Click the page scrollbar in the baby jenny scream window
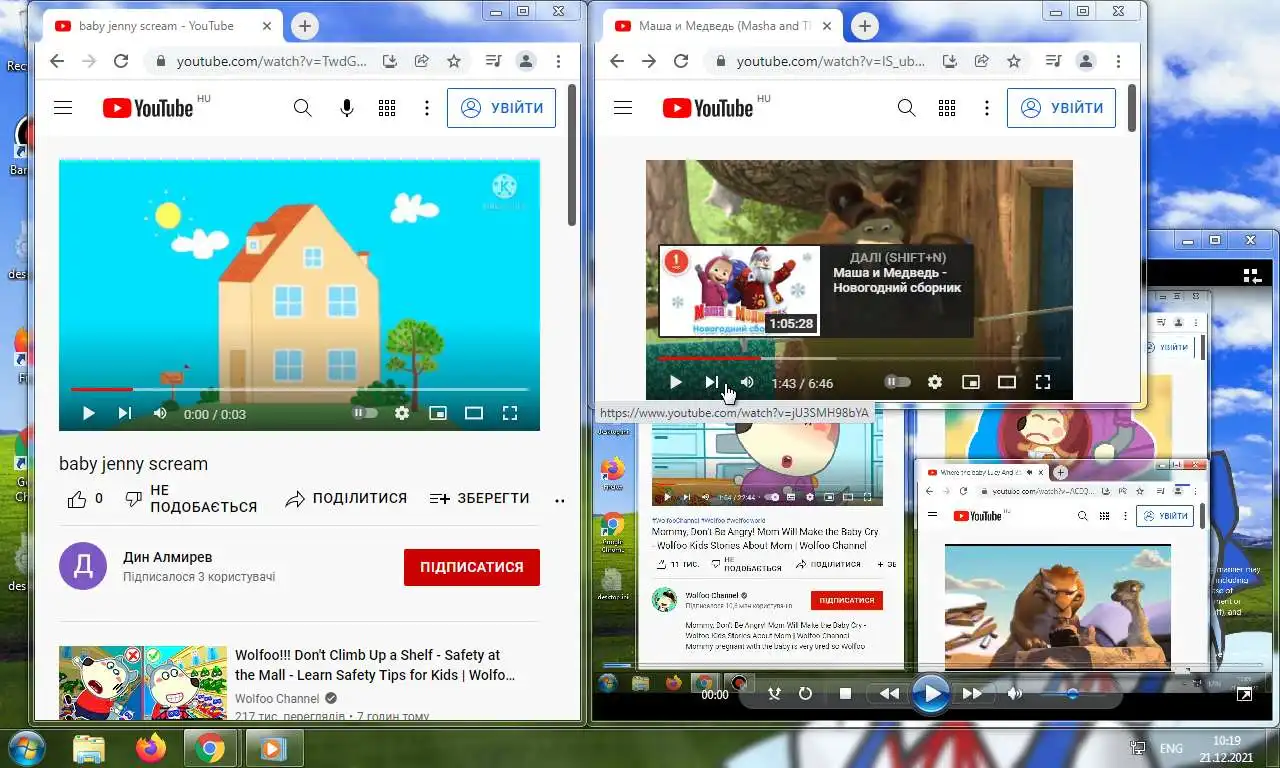Viewport: 1280px width, 768px height. pyautogui.click(x=572, y=155)
